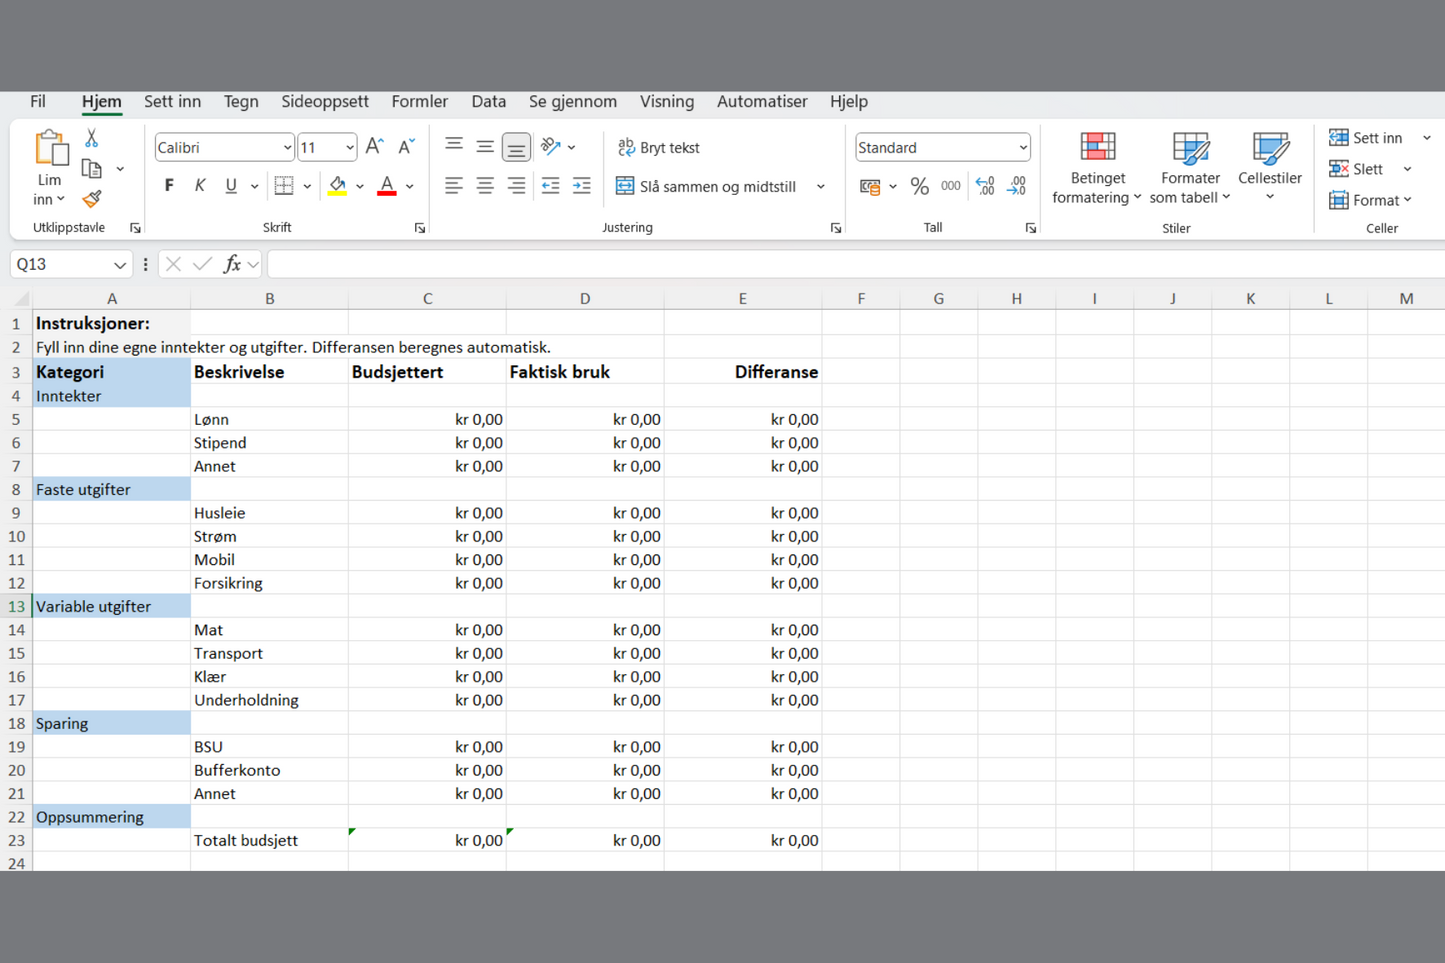Open Betinget formatering menu

click(1097, 168)
